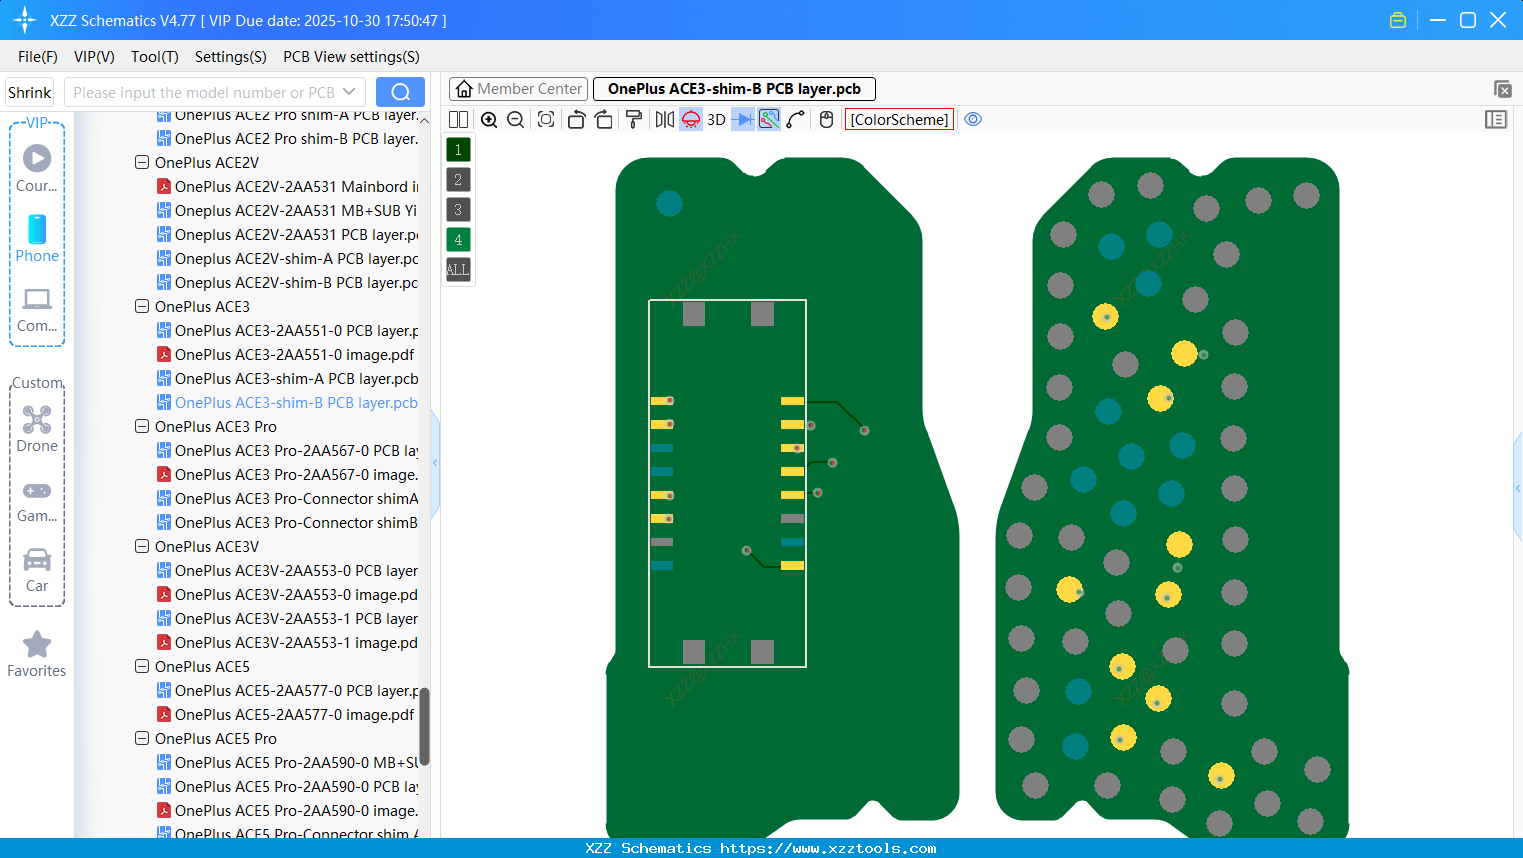Collapse the OnePlus ACE5 Pro tree node
Image resolution: width=1523 pixels, height=858 pixels.
pos(142,738)
